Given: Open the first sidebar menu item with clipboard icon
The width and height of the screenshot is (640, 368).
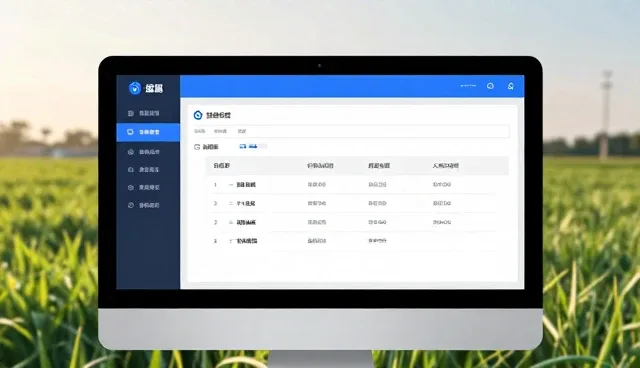Looking at the screenshot, I should coord(148,113).
